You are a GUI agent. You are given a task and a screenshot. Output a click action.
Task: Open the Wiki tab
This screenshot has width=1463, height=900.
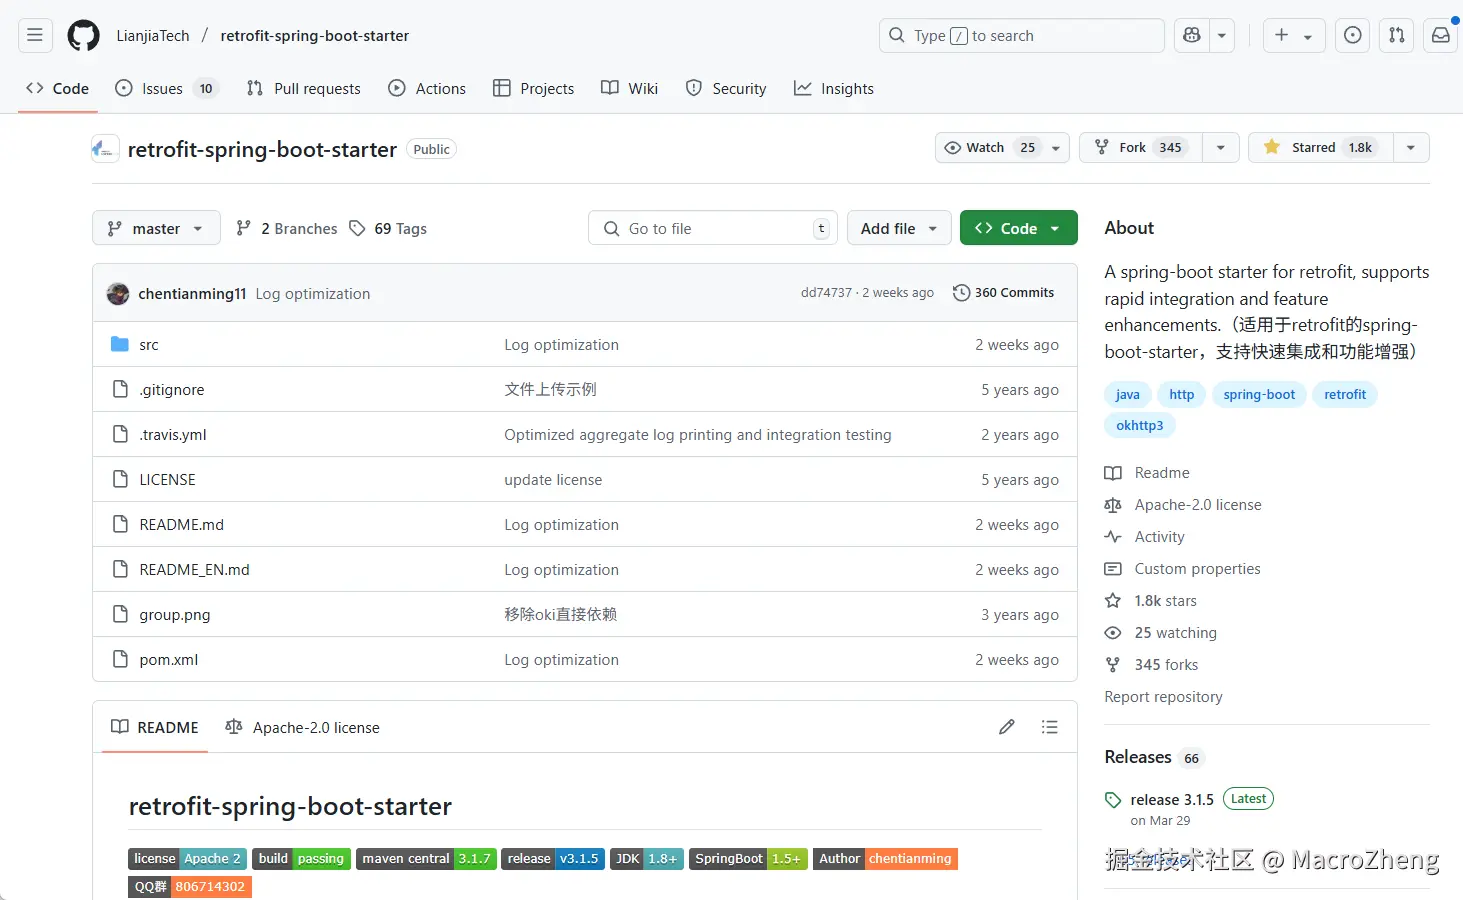coord(630,88)
